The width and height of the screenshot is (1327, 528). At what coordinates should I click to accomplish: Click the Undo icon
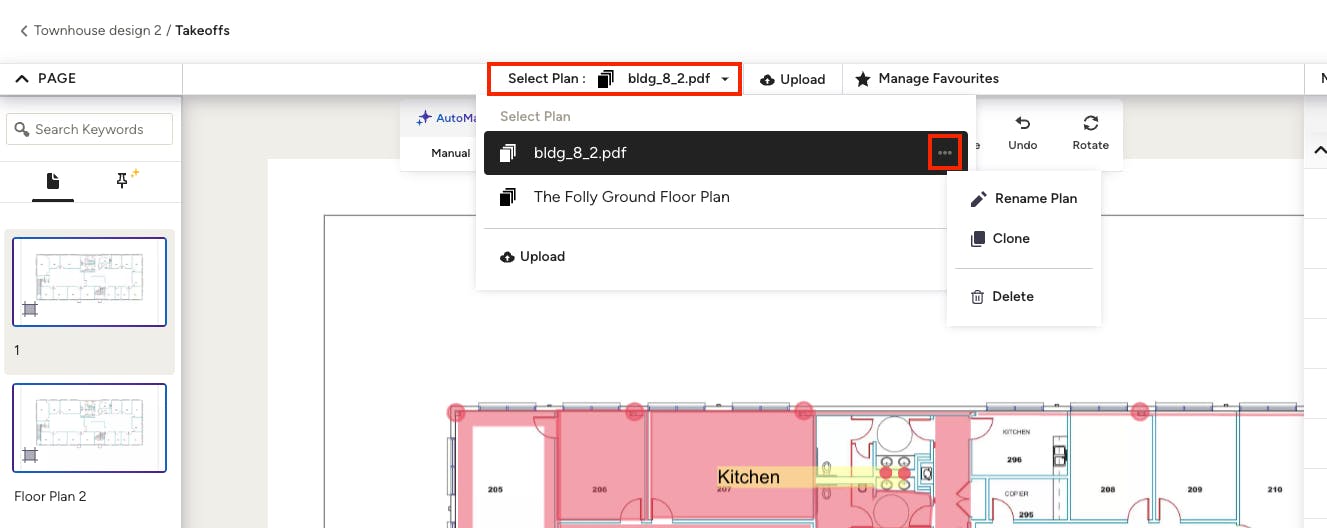(1022, 124)
